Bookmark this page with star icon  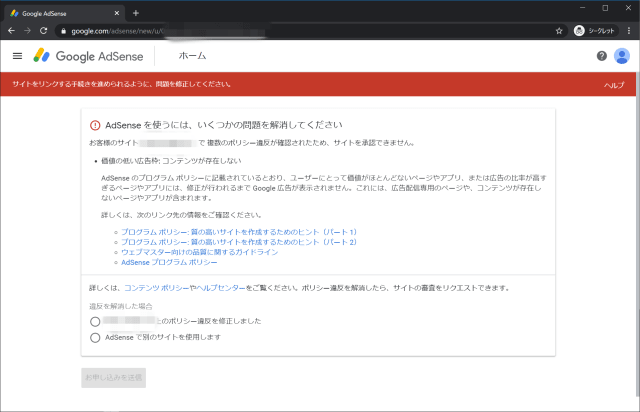pyautogui.click(x=559, y=31)
